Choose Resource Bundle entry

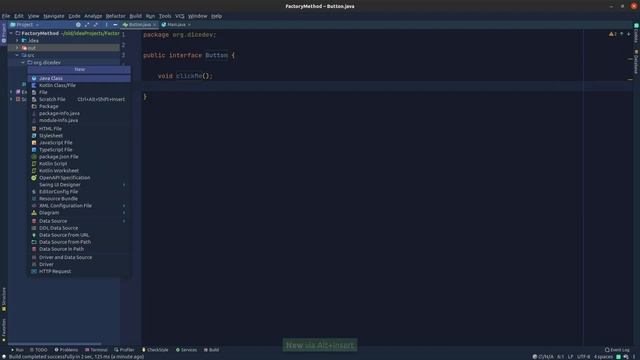tap(79, 198)
